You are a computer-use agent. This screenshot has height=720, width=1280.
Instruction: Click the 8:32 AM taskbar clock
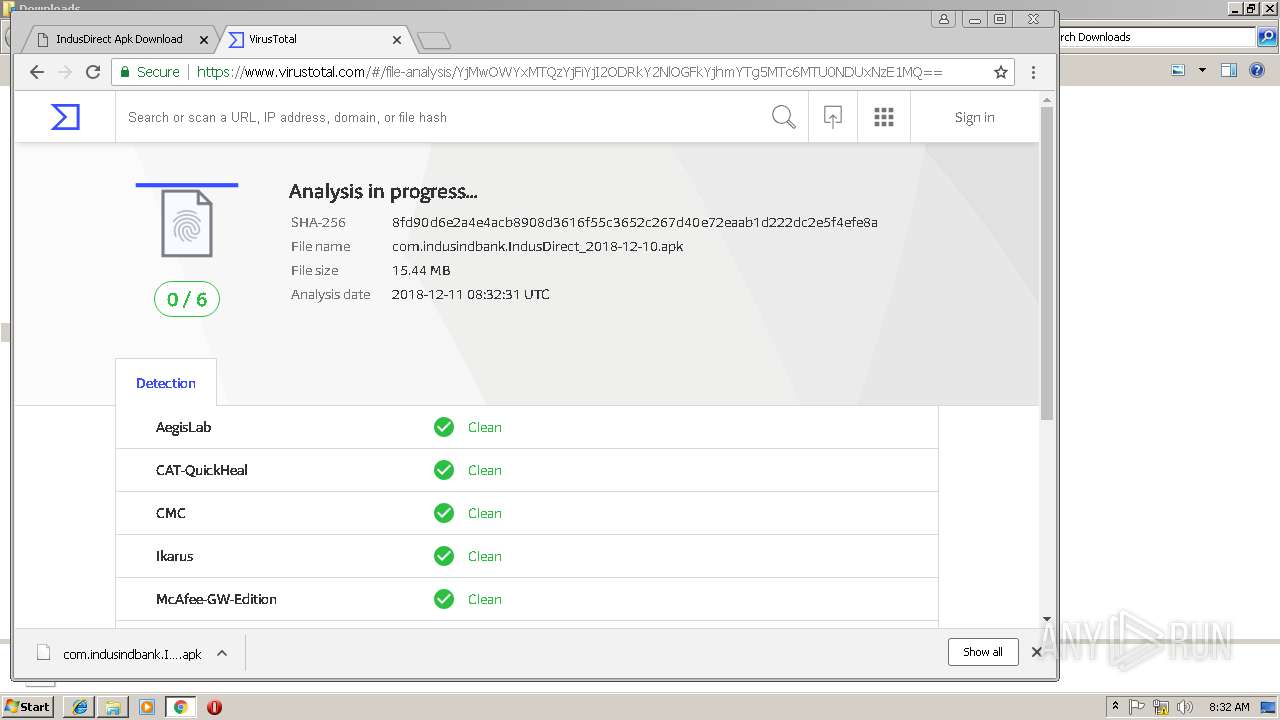tap(1229, 707)
